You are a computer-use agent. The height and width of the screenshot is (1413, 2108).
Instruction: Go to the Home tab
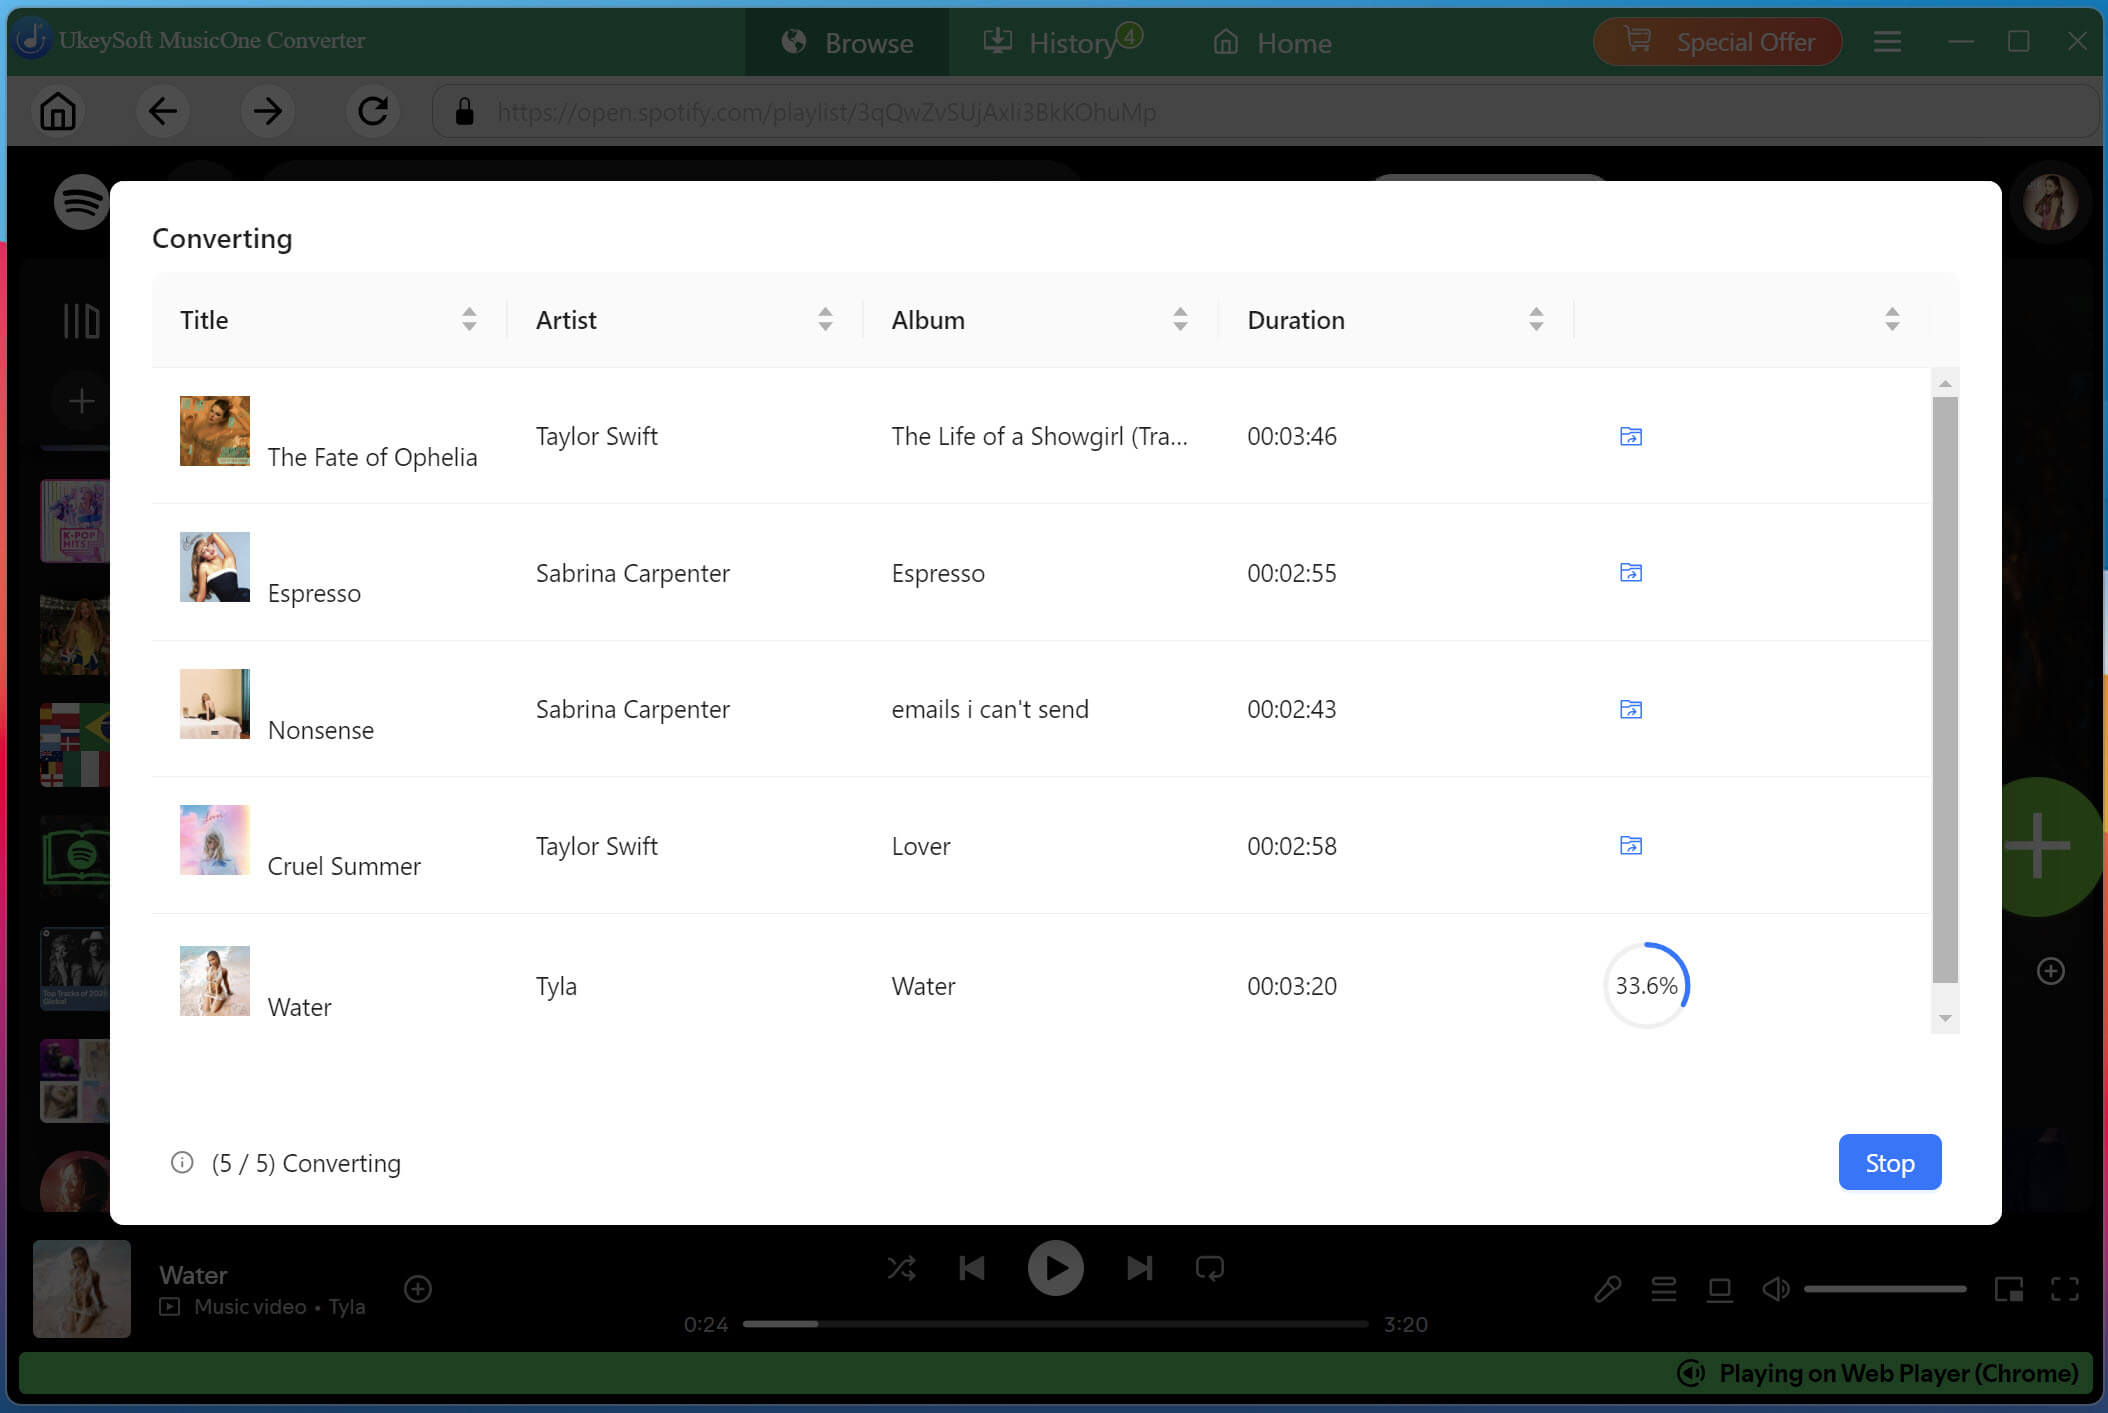coord(1272,42)
